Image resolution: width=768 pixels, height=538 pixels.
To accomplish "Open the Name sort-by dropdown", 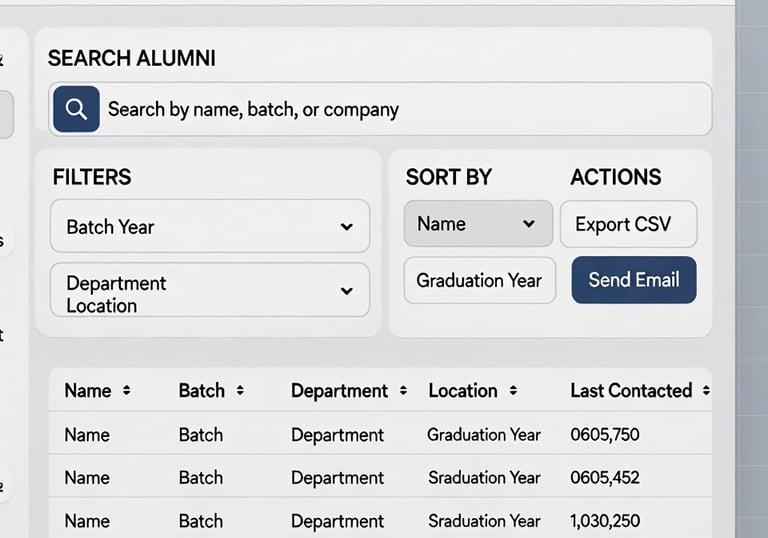I will click(x=477, y=224).
